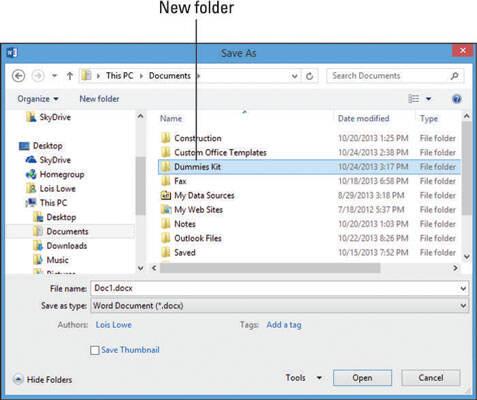
Task: Click the Refresh button in address bar
Action: point(310,76)
